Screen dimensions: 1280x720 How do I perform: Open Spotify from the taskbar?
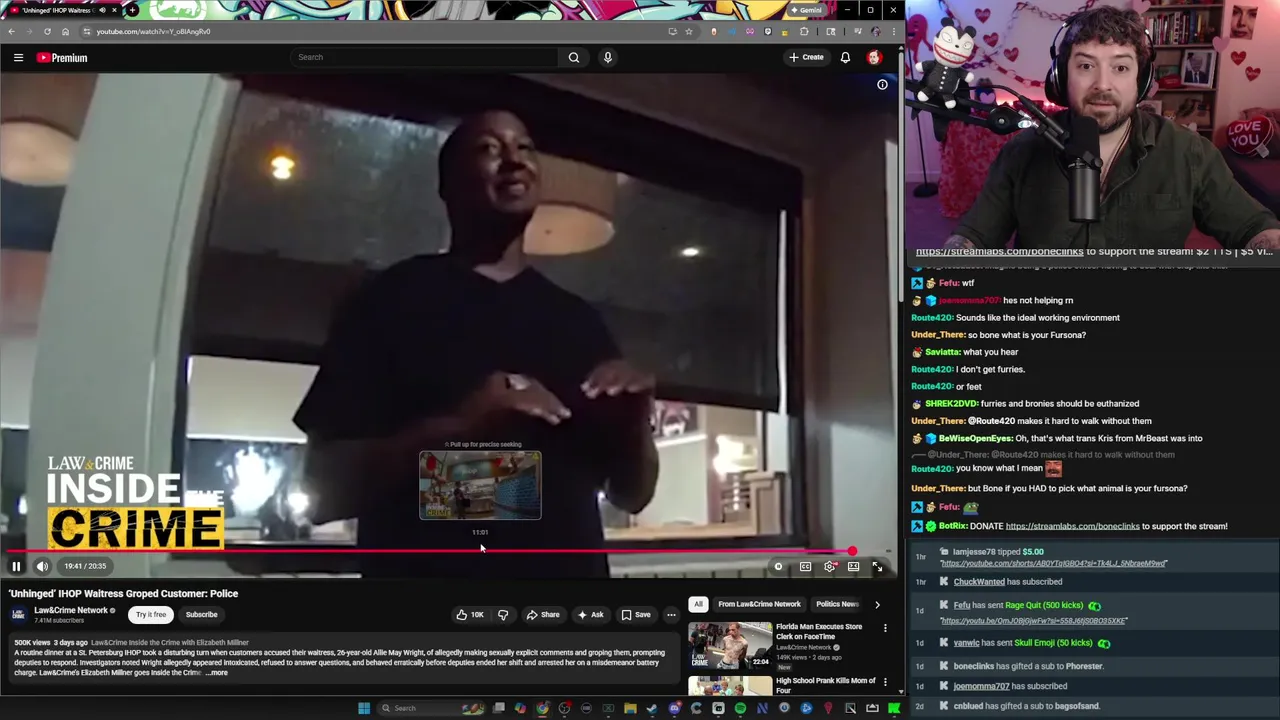click(x=740, y=708)
